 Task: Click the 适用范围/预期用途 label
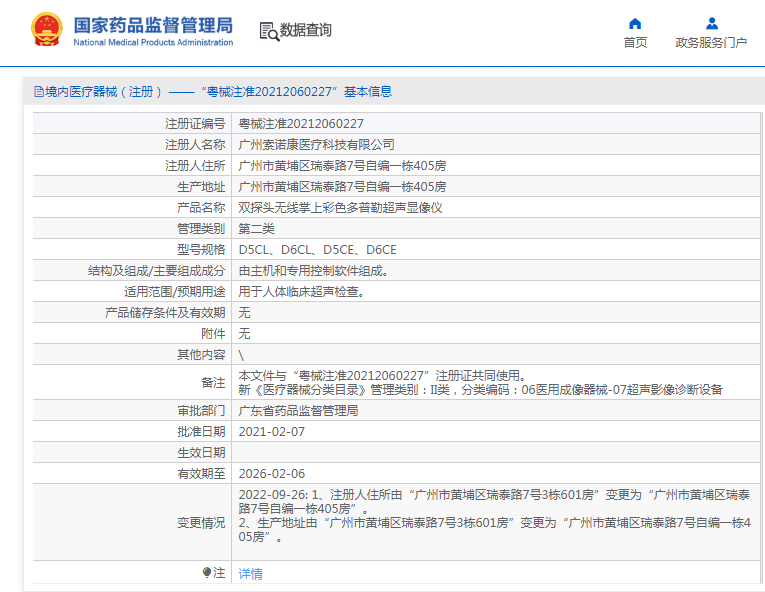pyautogui.click(x=175, y=292)
